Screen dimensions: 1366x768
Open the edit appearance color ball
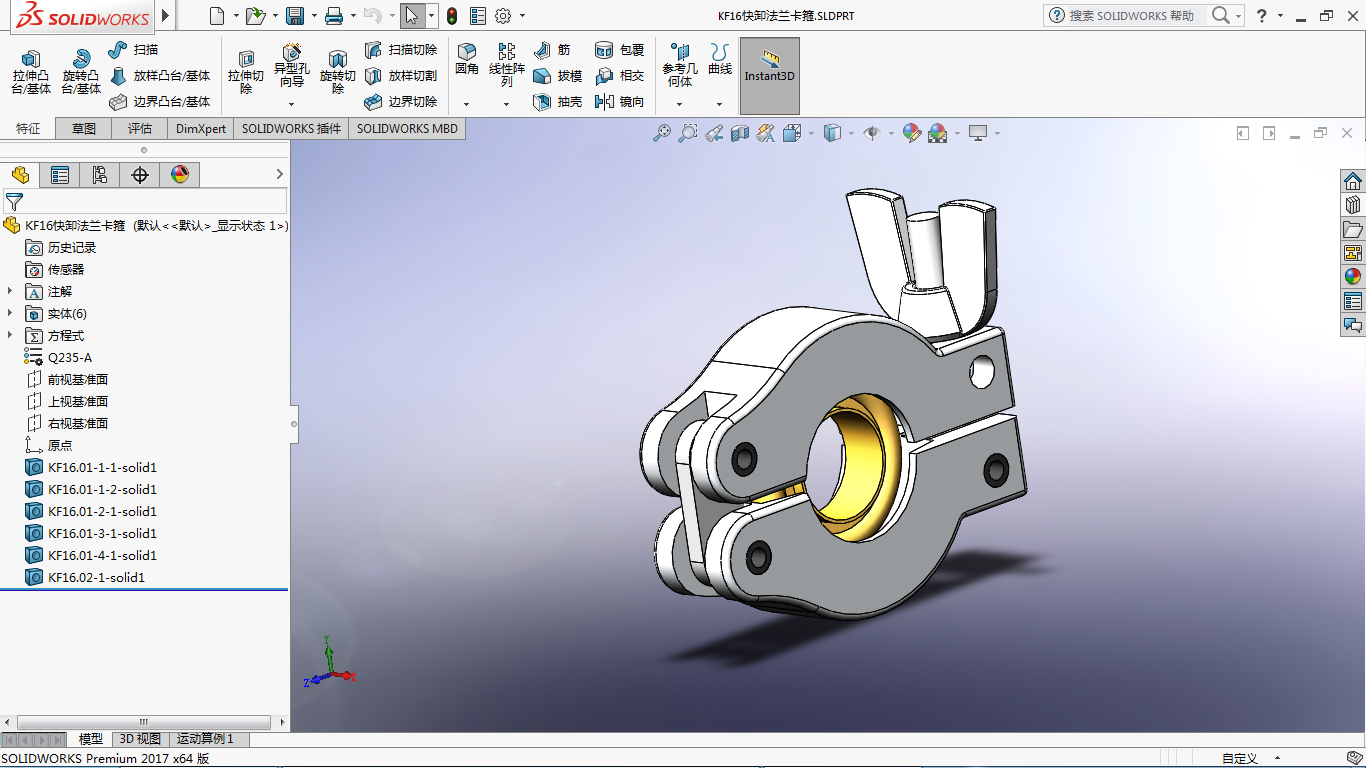[x=911, y=133]
